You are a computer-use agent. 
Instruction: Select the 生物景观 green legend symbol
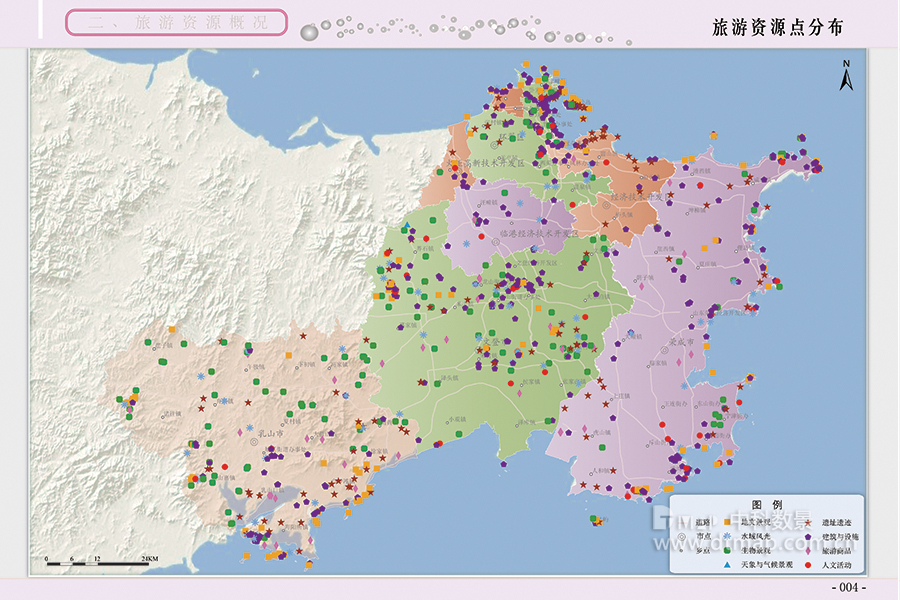click(x=727, y=550)
